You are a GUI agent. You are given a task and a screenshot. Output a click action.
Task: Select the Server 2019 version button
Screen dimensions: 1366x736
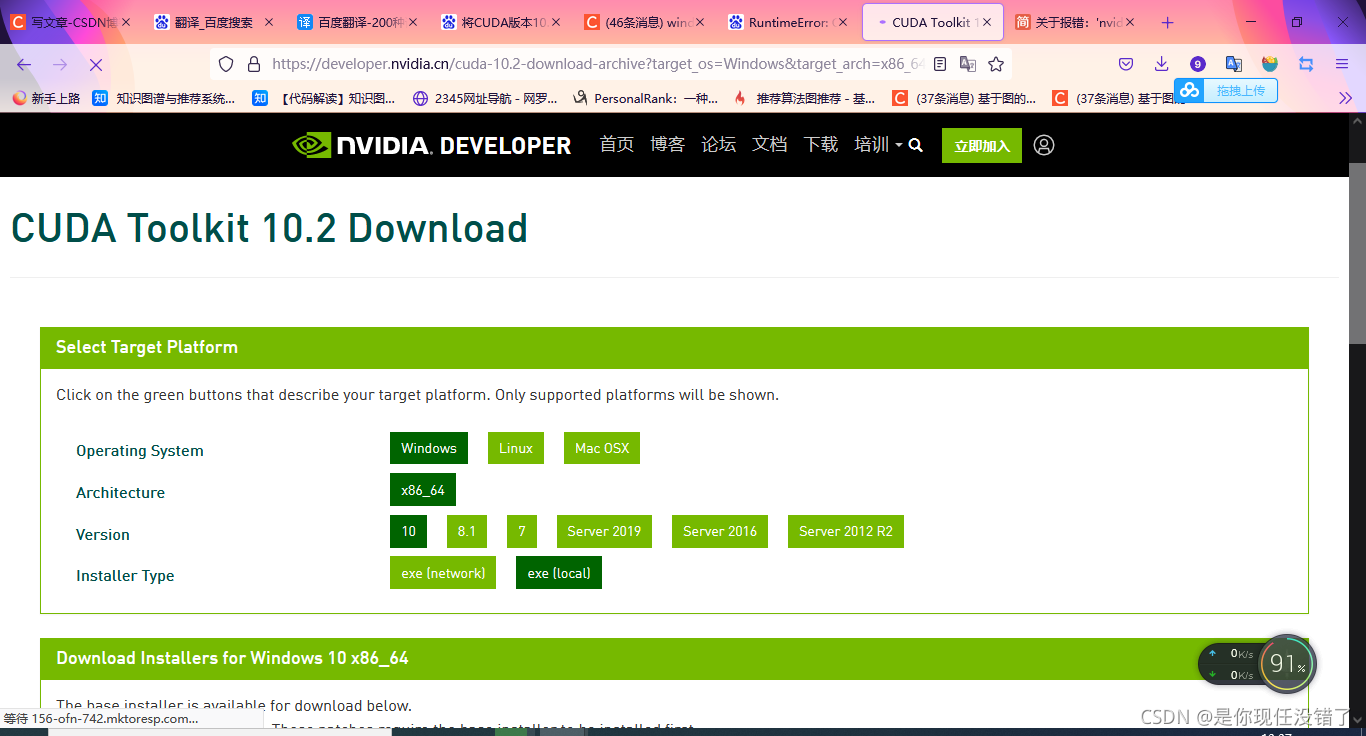click(x=604, y=531)
